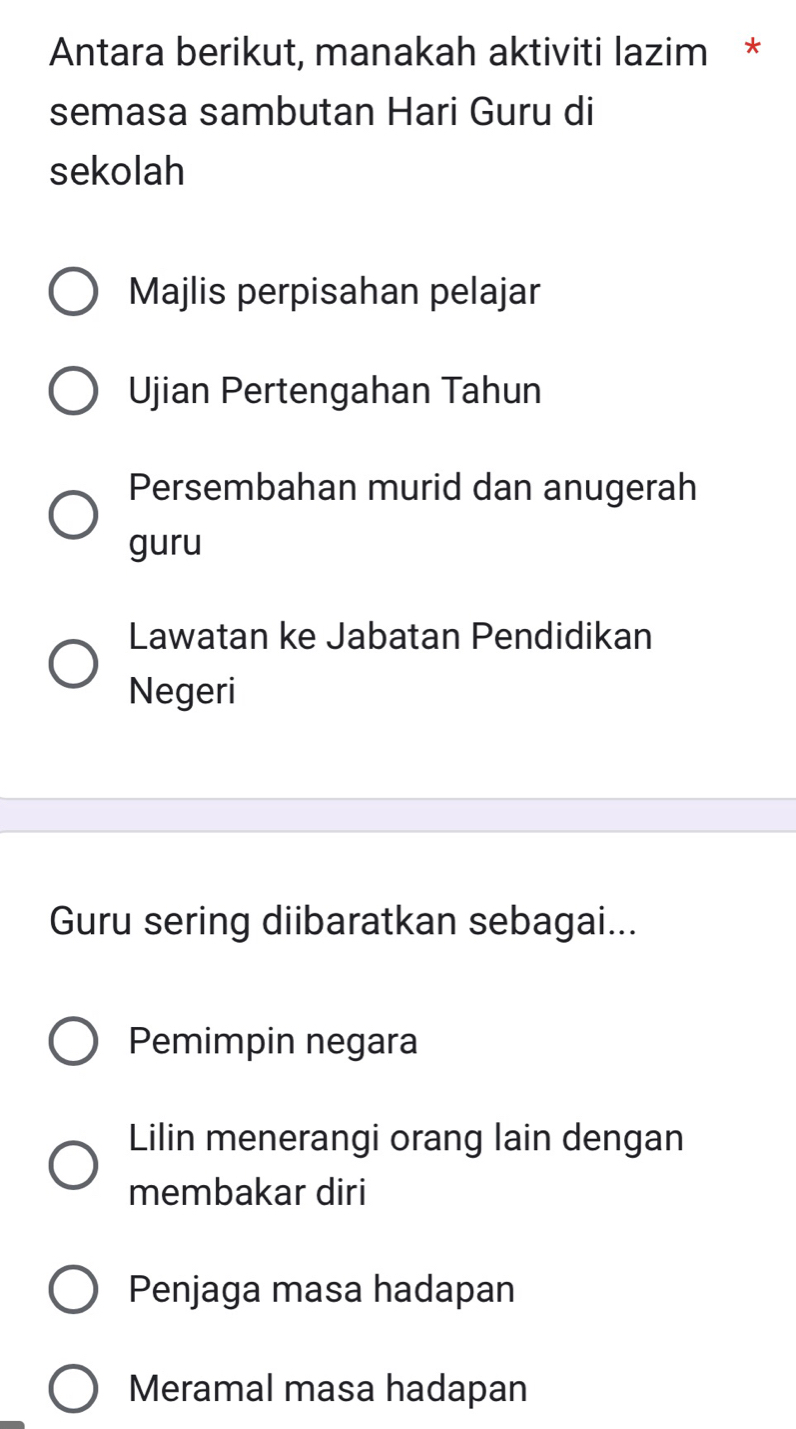Viewport: 796px width, 1429px height.
Task: Click the 'Pemimpin negara' option text
Action: (273, 1042)
